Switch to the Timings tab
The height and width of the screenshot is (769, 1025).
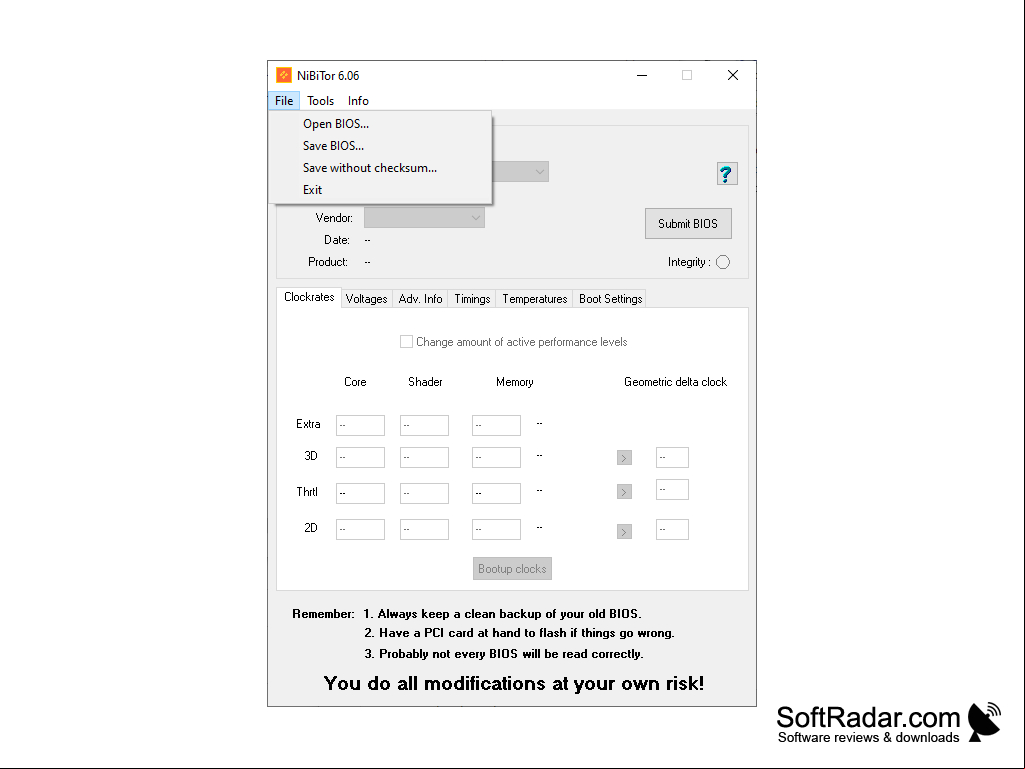pyautogui.click(x=472, y=299)
